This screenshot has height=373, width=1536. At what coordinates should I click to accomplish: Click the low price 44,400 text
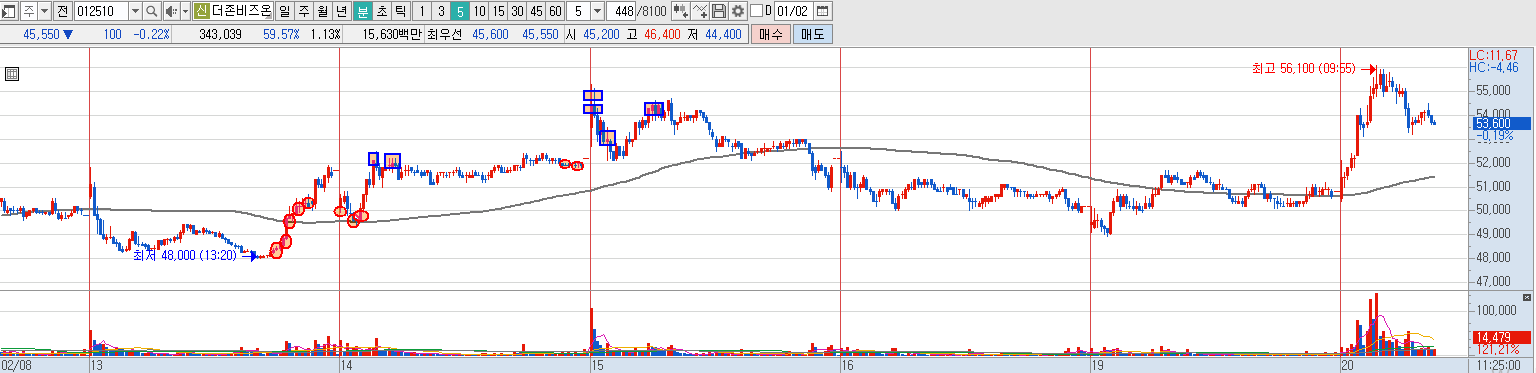tap(723, 34)
